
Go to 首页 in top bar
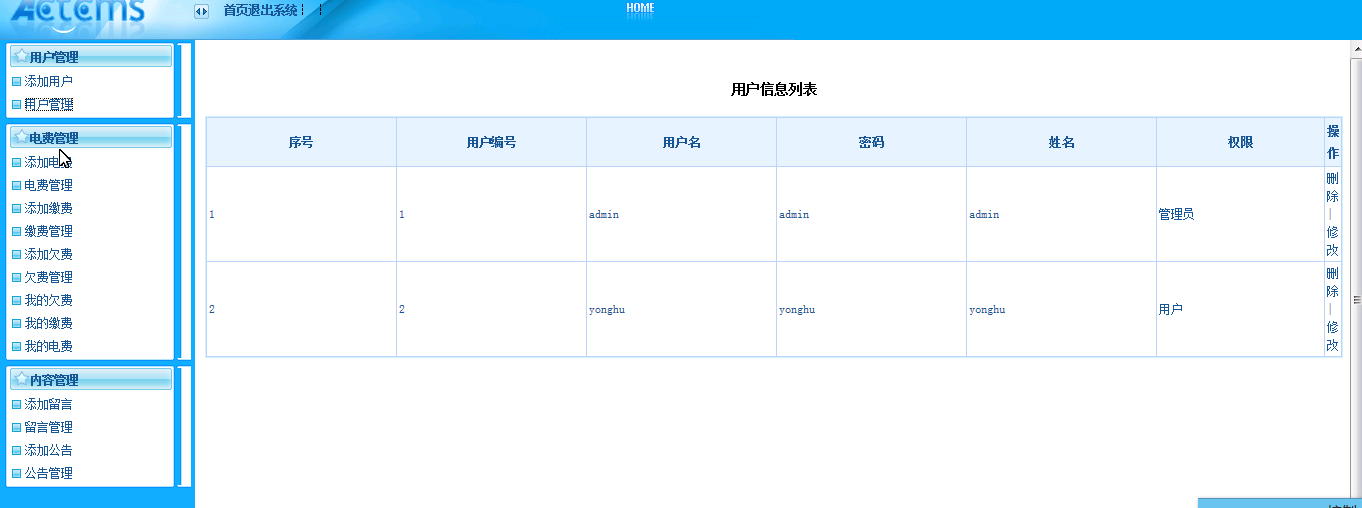(235, 10)
